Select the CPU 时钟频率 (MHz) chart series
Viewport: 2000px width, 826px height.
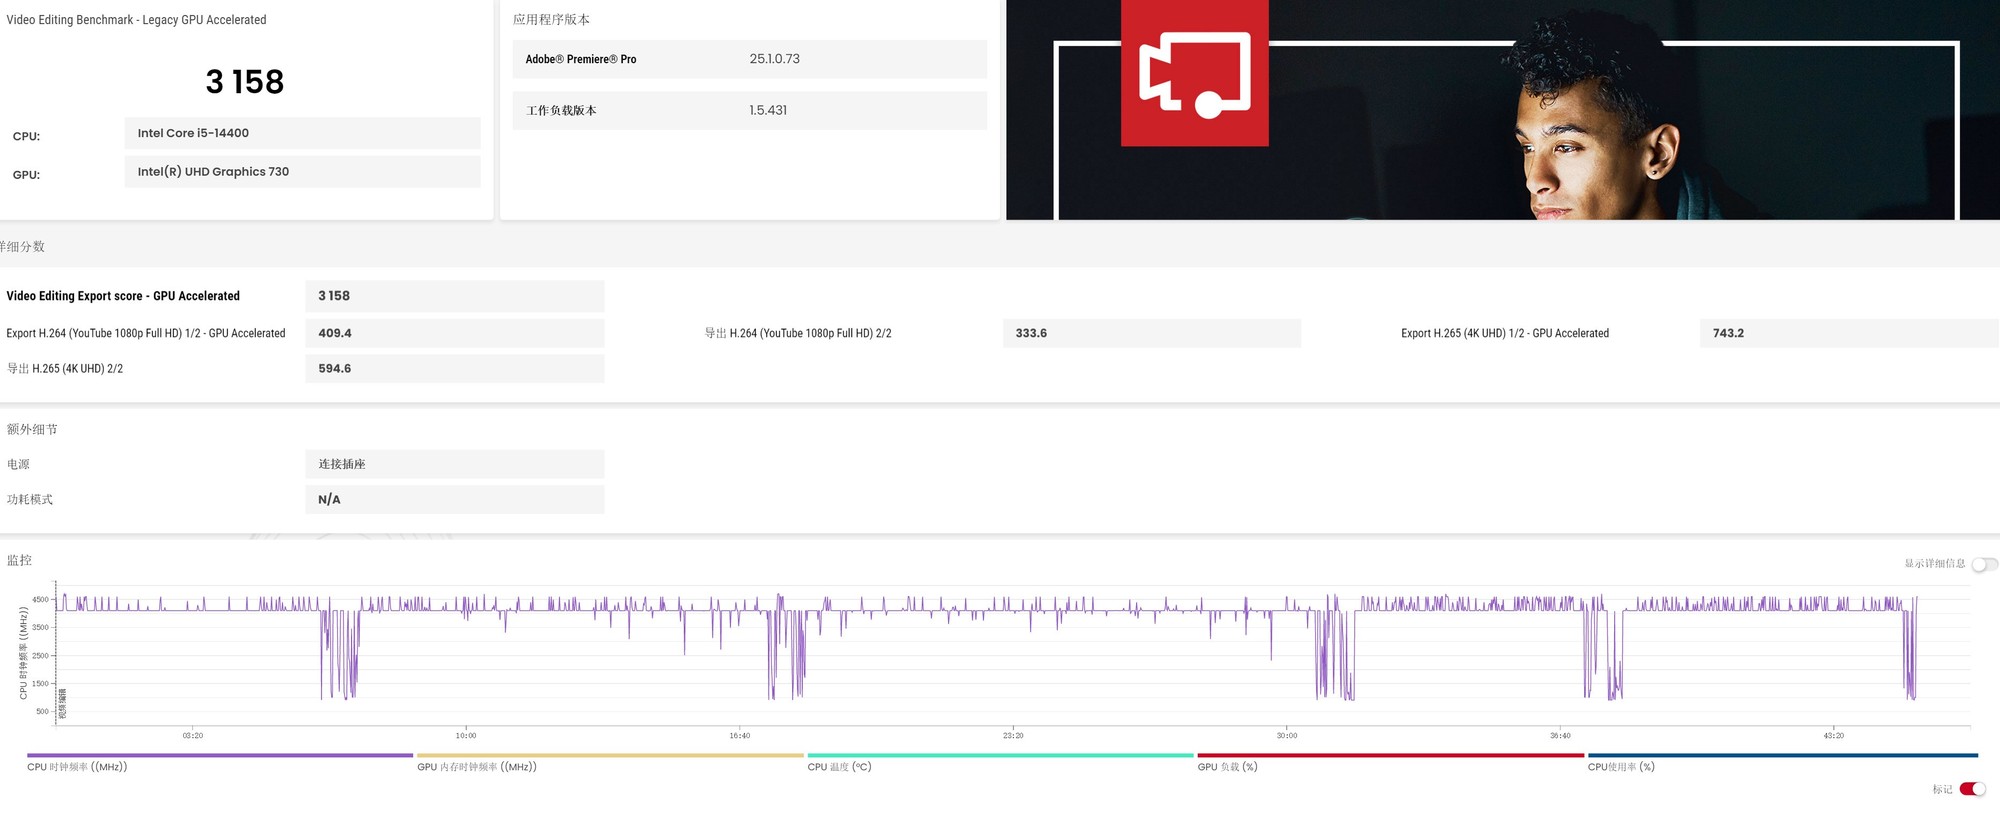(219, 762)
